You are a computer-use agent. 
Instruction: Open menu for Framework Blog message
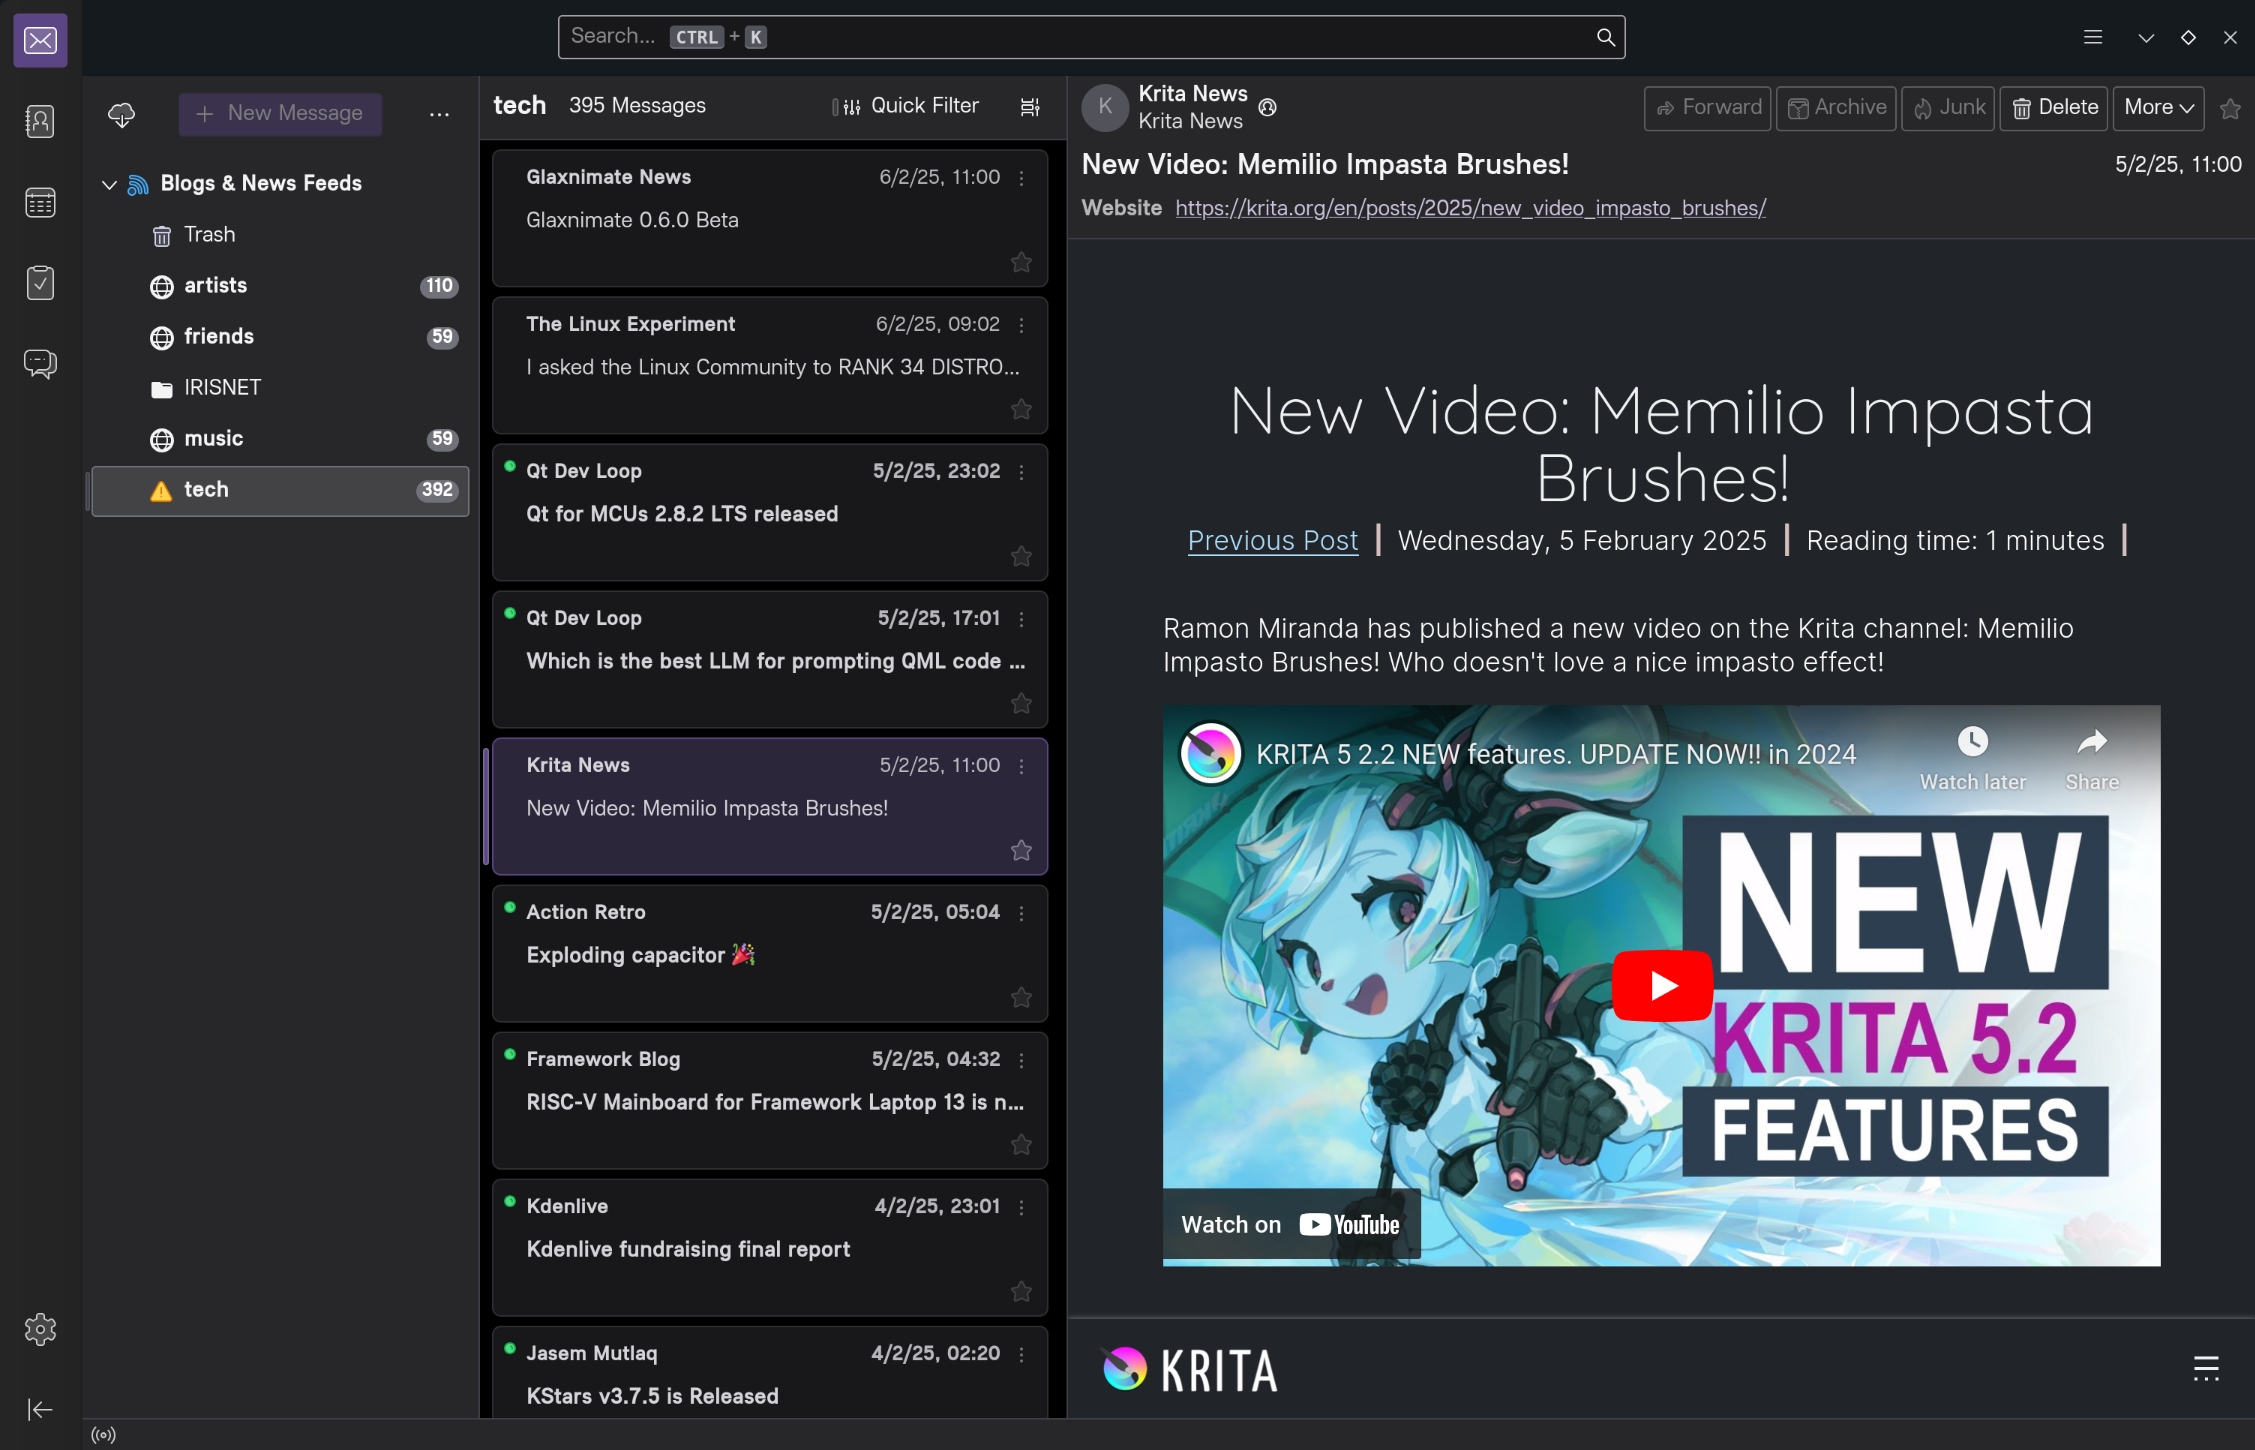tap(1021, 1060)
